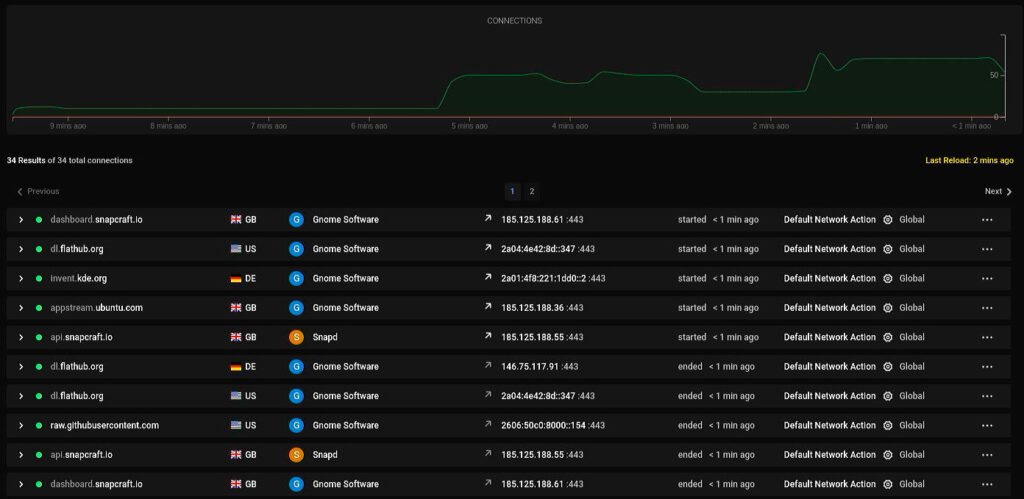Click Next to view more connections
Screen dimensions: 1024x499
point(998,191)
